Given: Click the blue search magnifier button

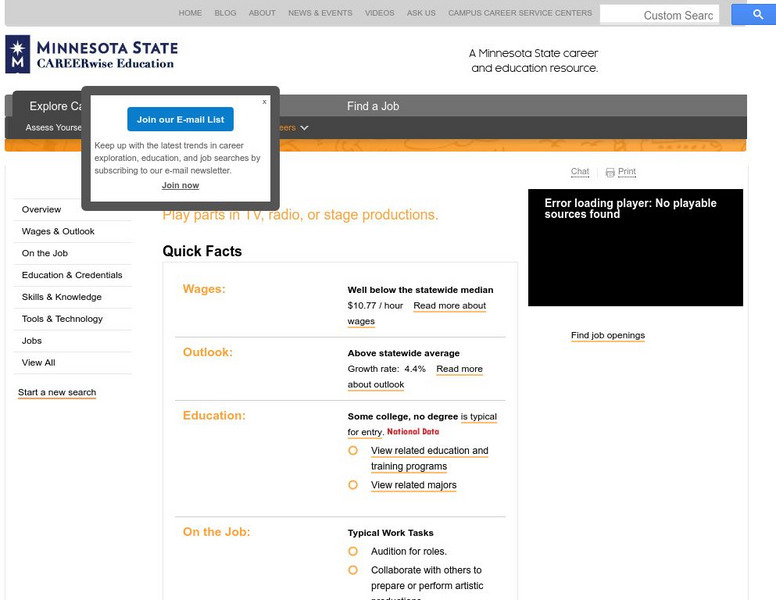Looking at the screenshot, I should (x=757, y=14).
